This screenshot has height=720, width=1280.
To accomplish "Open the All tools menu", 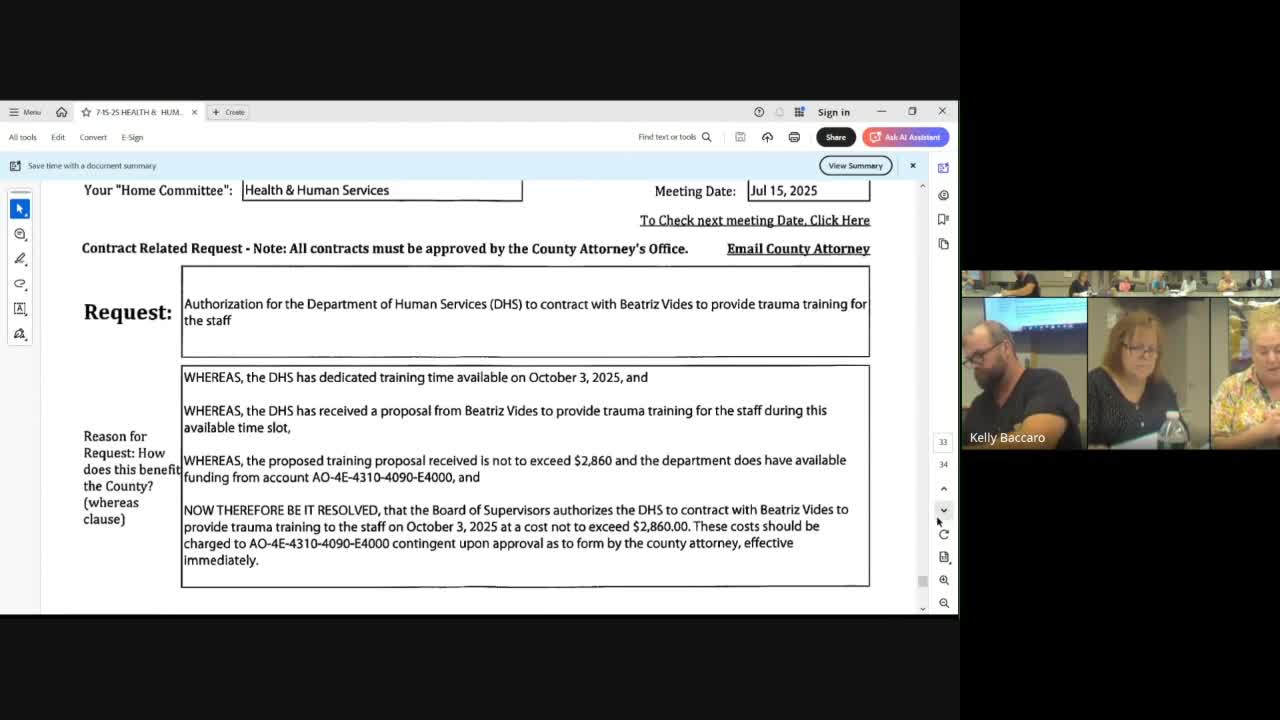I will pos(23,137).
